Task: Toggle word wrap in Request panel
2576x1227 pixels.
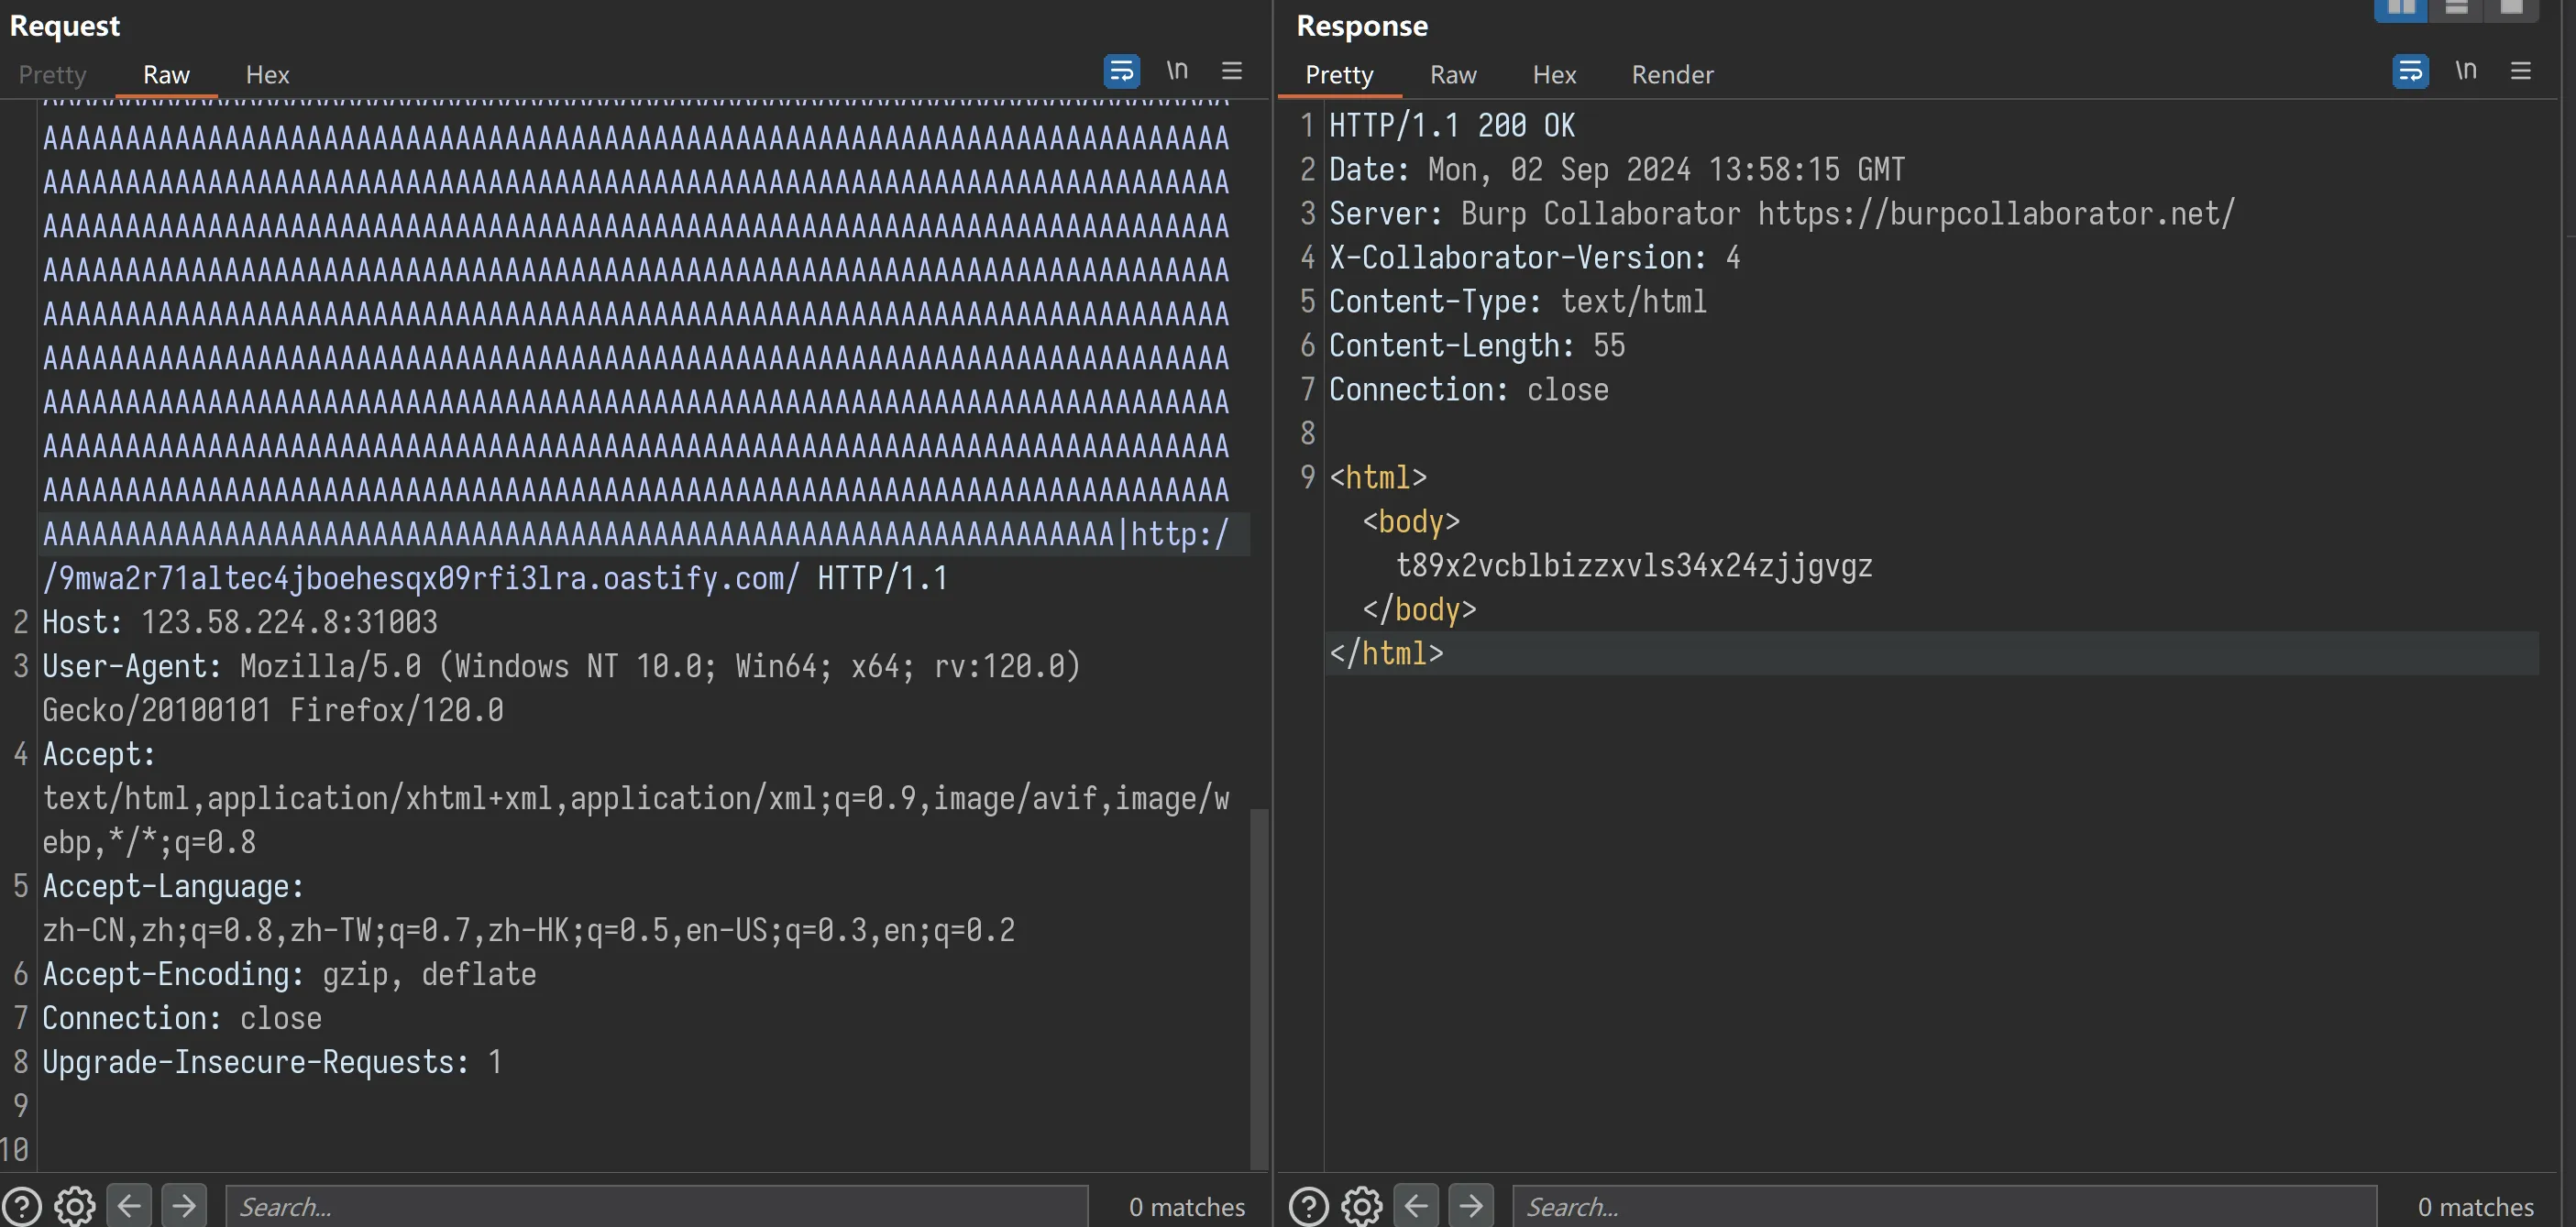Action: [x=1121, y=72]
